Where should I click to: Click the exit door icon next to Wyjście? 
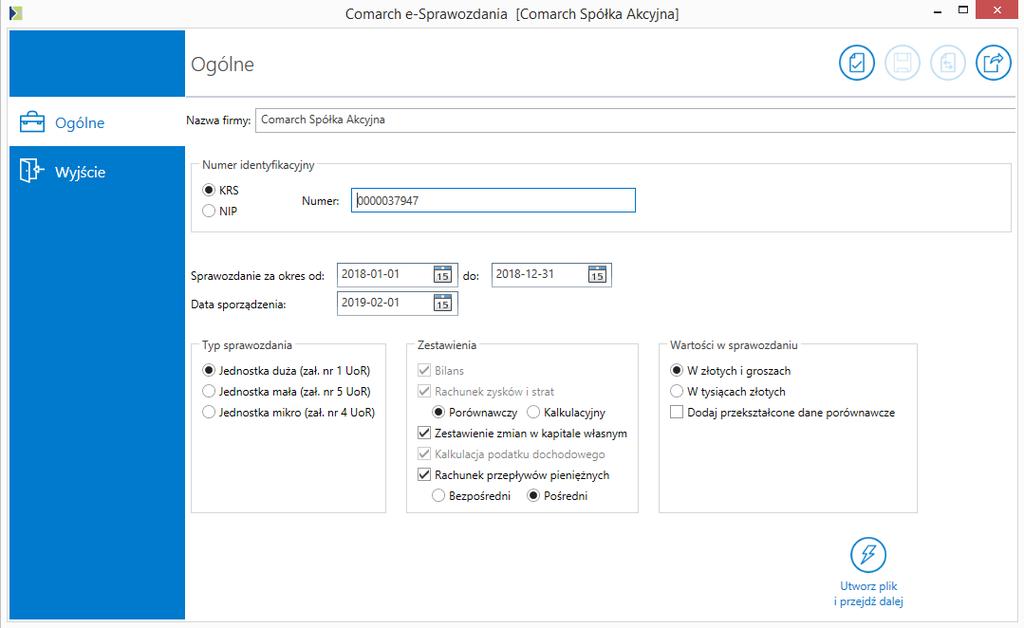(32, 171)
